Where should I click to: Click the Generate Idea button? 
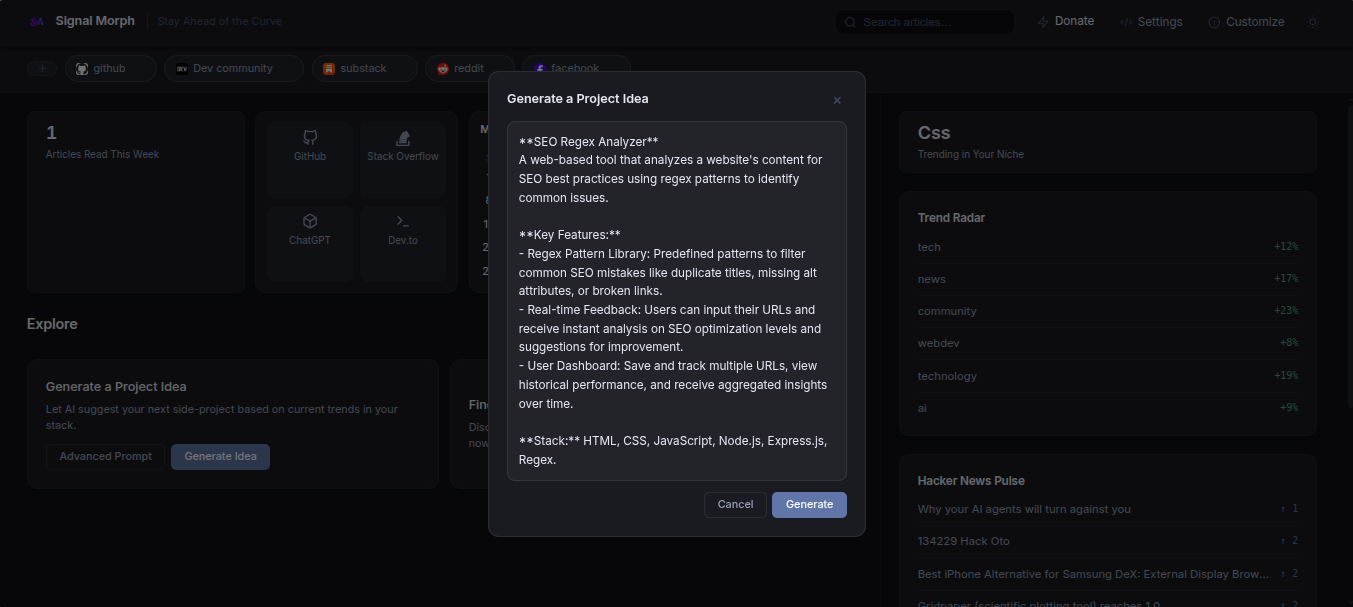coord(220,457)
